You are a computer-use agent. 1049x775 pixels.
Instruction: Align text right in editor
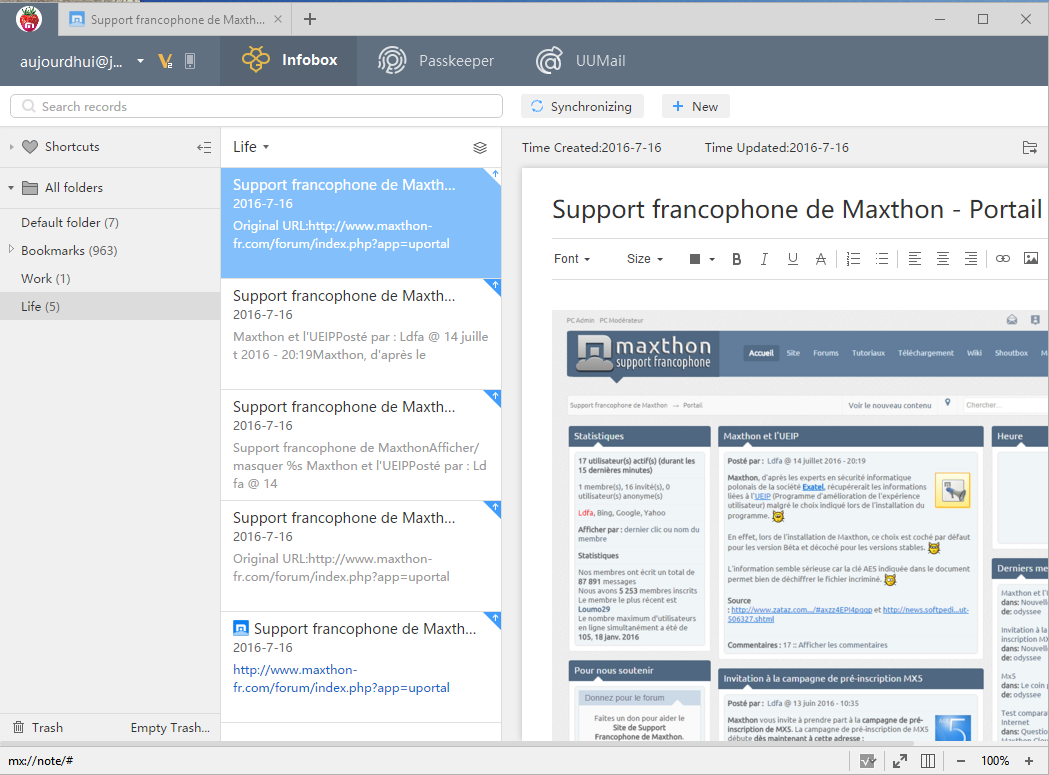[971, 259]
